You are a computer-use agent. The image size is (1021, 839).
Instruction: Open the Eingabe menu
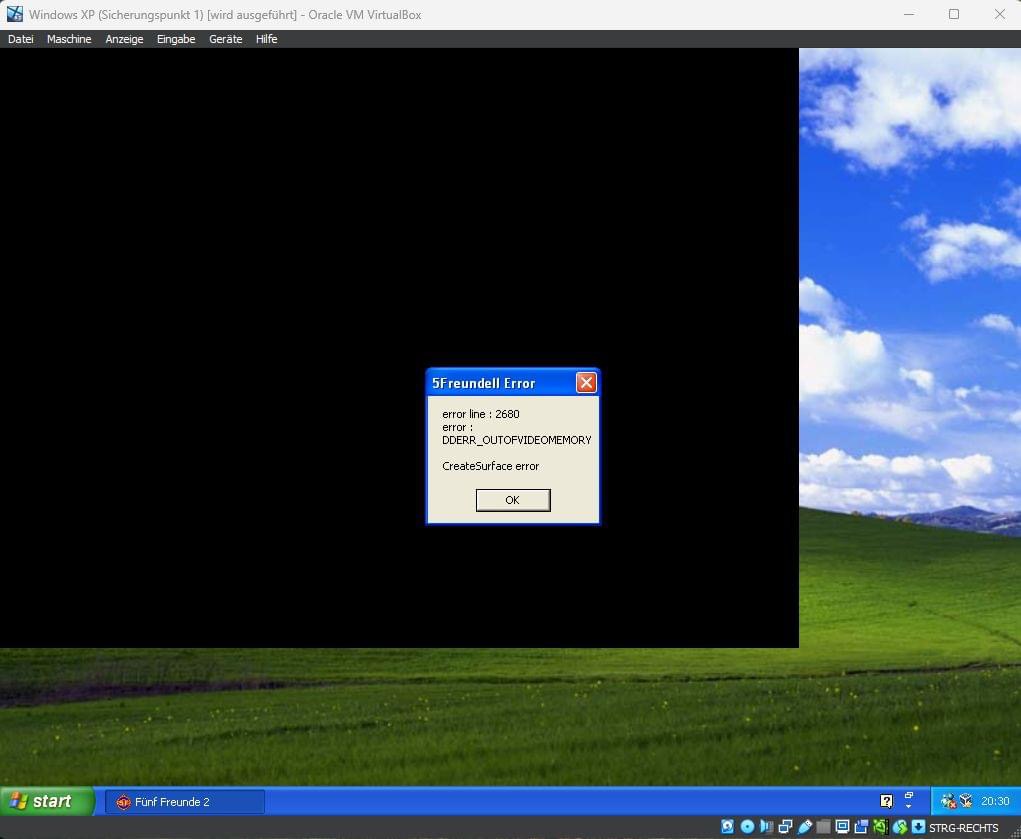(176, 39)
